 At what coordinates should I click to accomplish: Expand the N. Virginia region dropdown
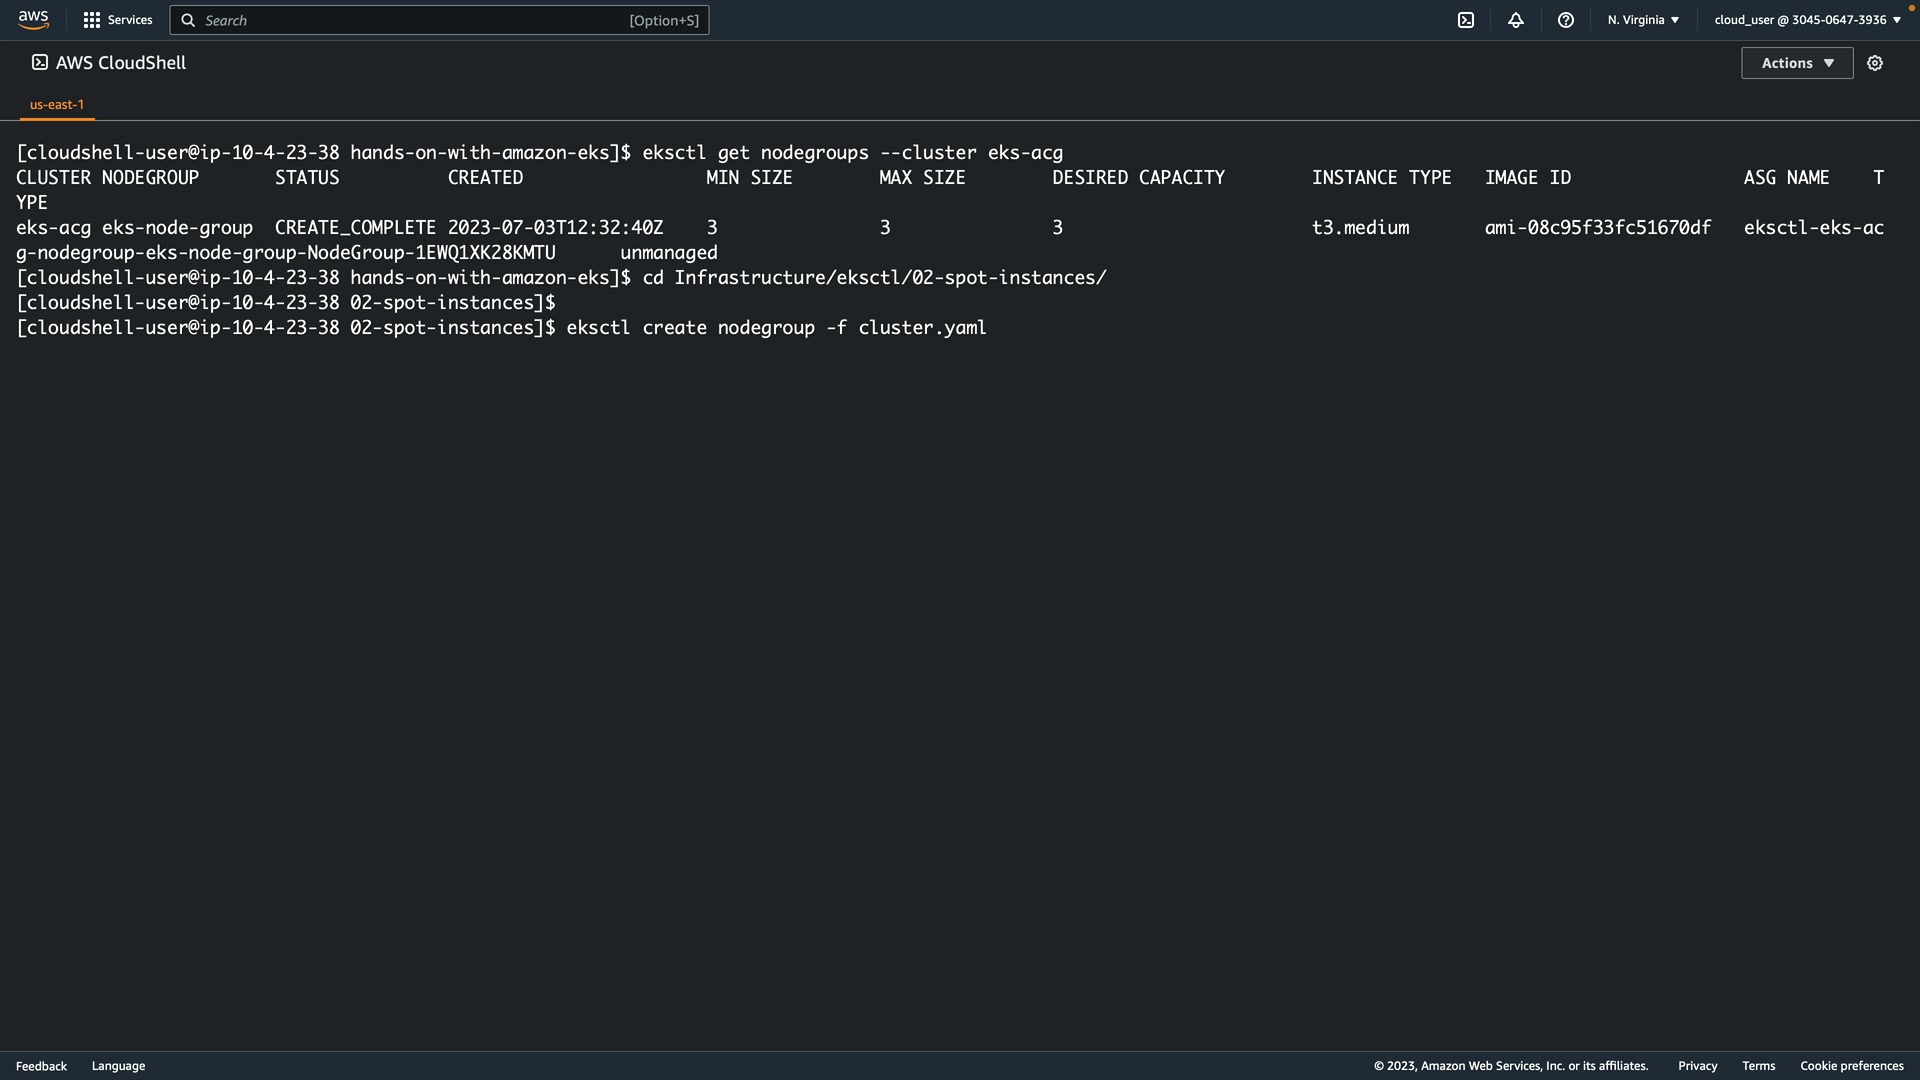(x=1643, y=20)
